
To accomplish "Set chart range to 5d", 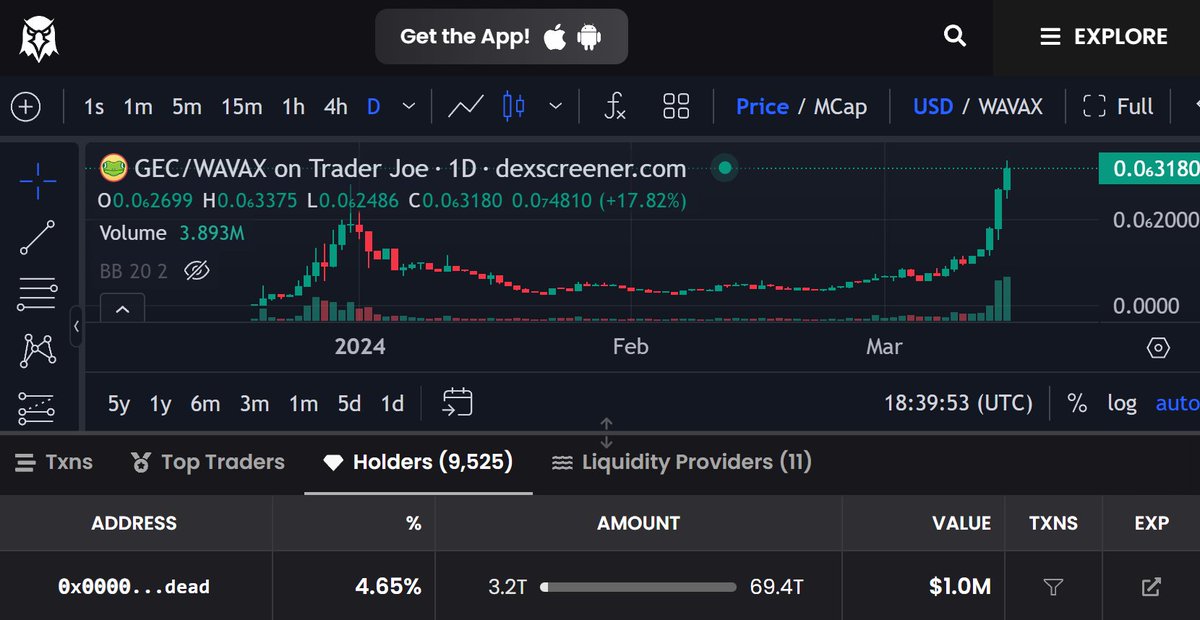I will click(349, 403).
